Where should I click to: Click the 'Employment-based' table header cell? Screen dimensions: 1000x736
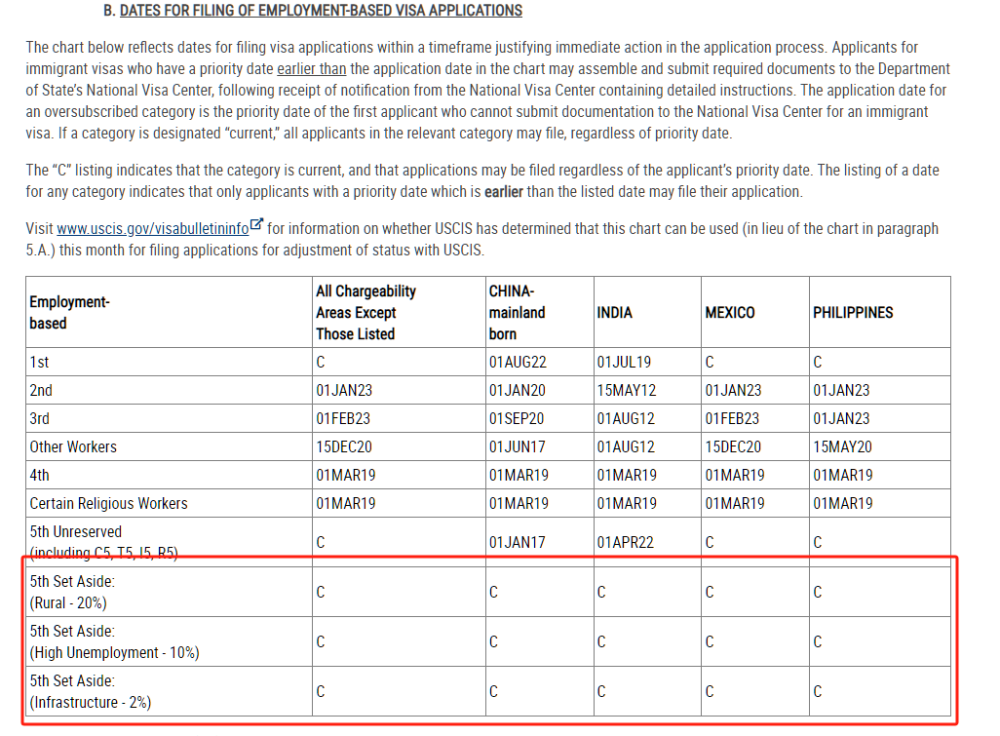(69, 312)
